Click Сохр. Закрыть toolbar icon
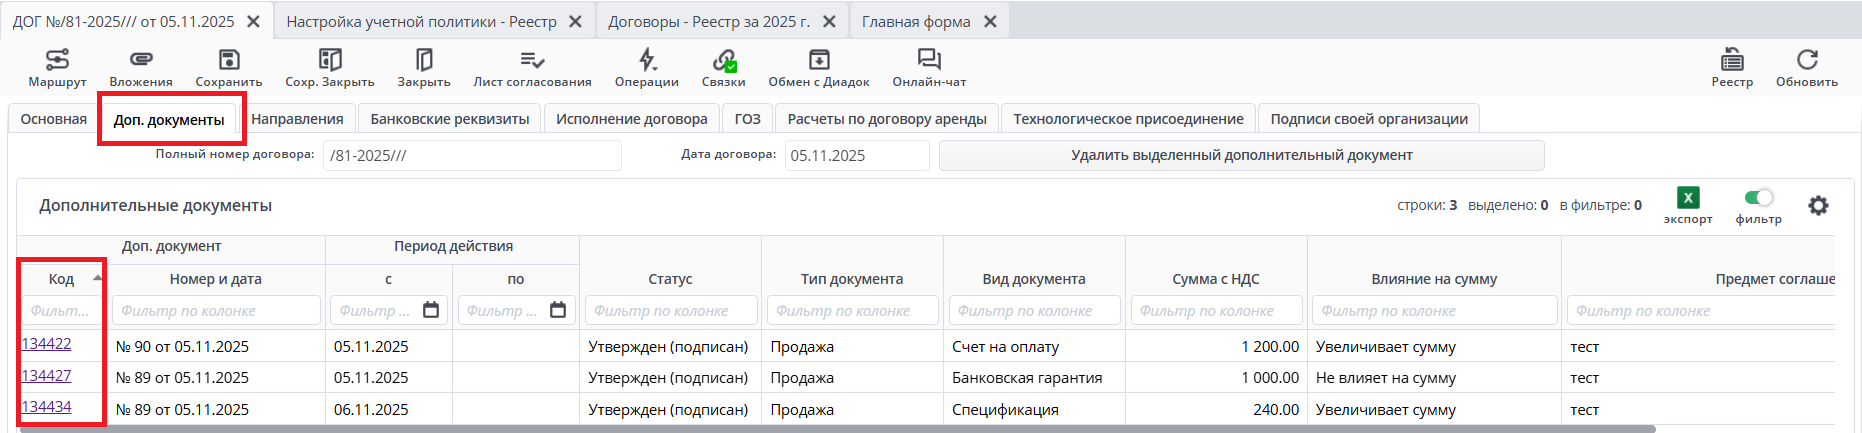This screenshot has width=1862, height=433. pyautogui.click(x=329, y=61)
